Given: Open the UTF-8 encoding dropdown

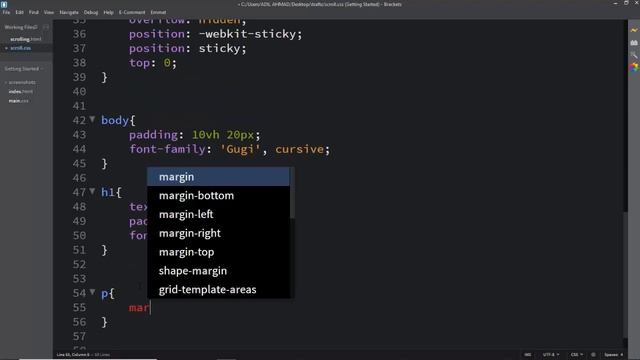Looking at the screenshot, I should pos(550,355).
